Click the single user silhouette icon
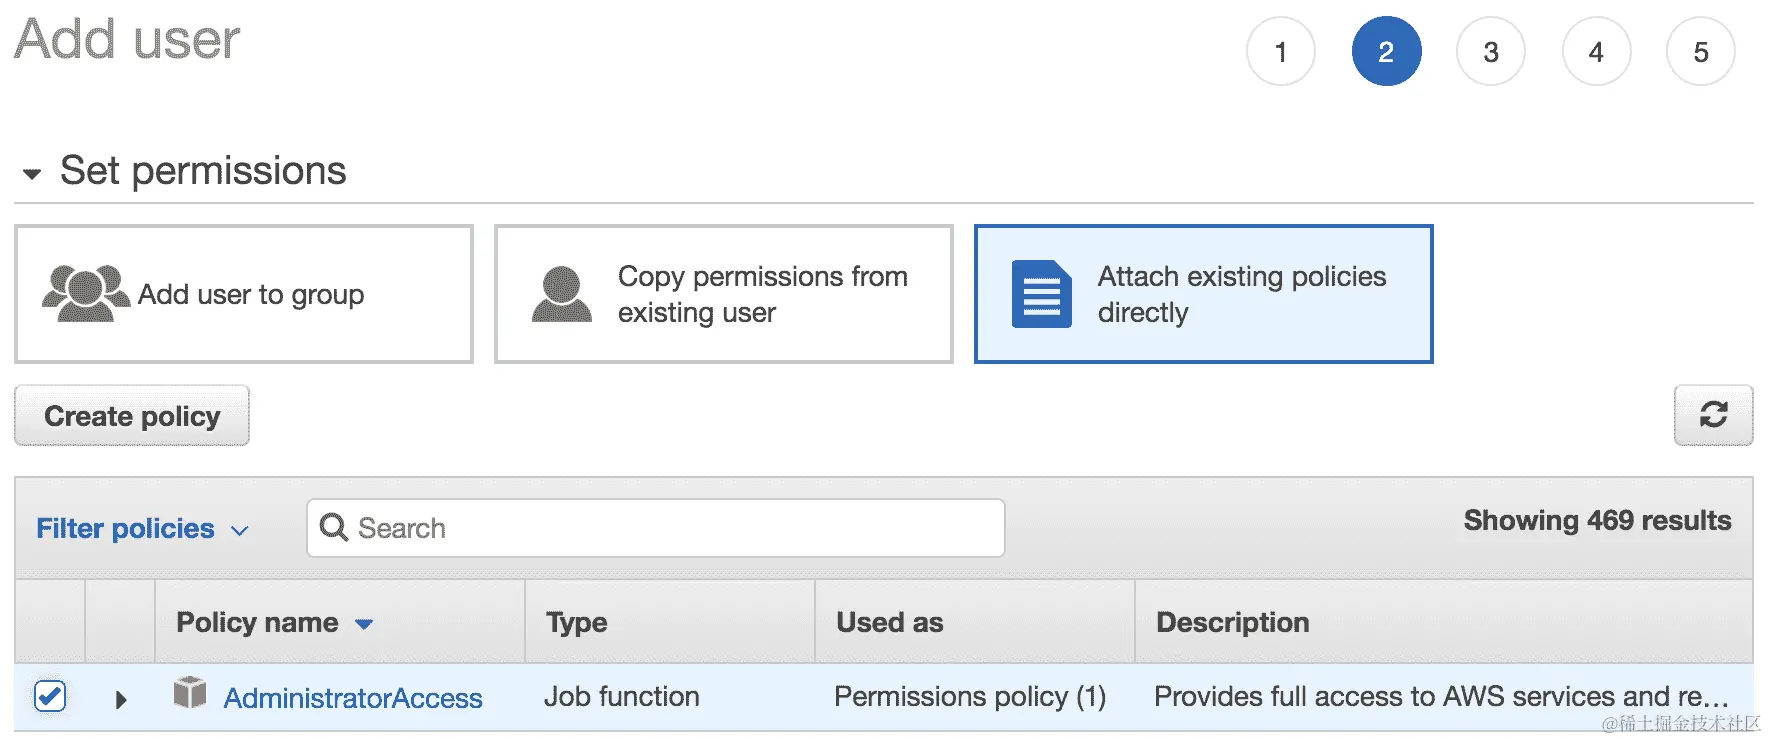 click(x=561, y=294)
